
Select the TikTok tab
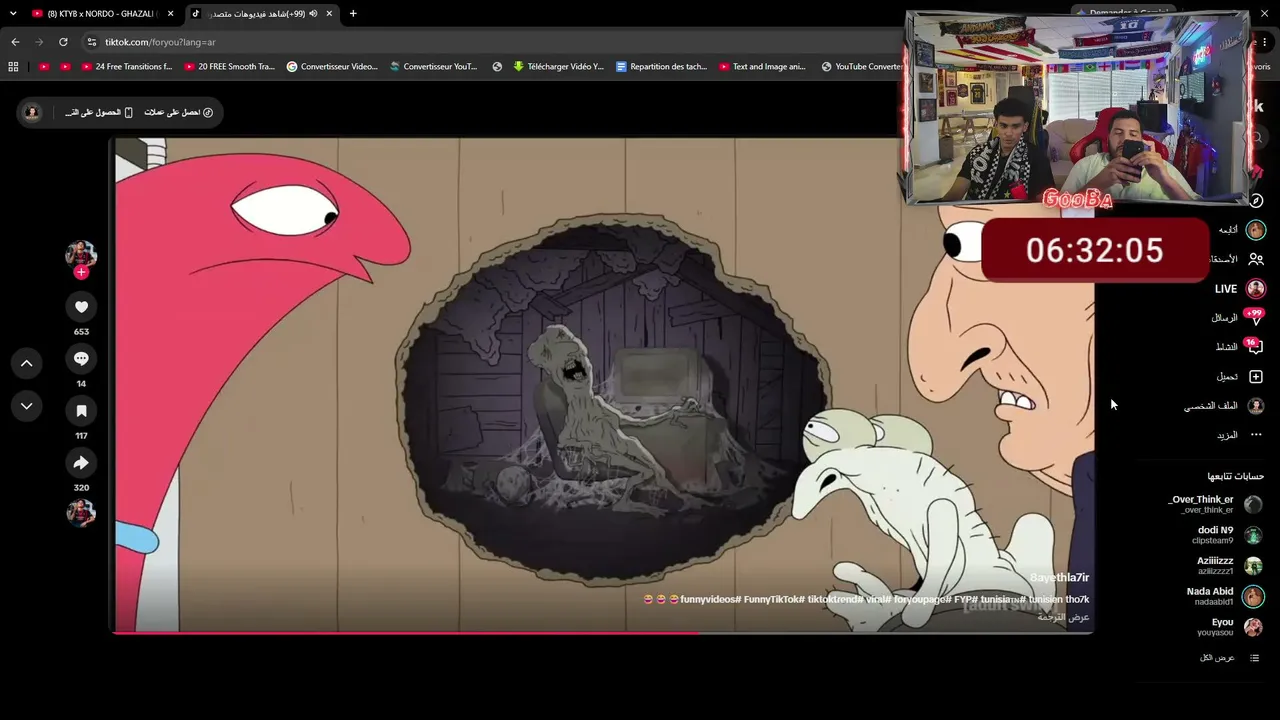261,14
